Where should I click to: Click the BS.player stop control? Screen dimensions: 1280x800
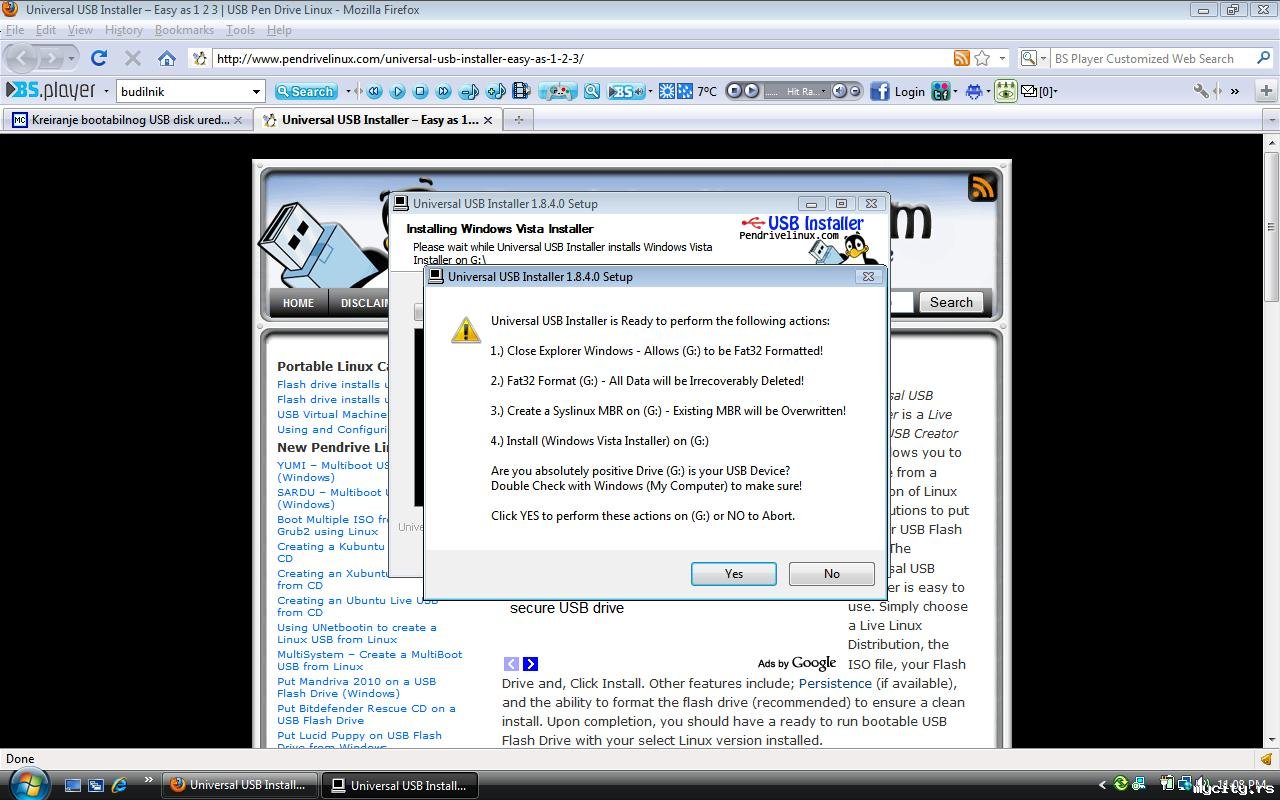coord(420,91)
